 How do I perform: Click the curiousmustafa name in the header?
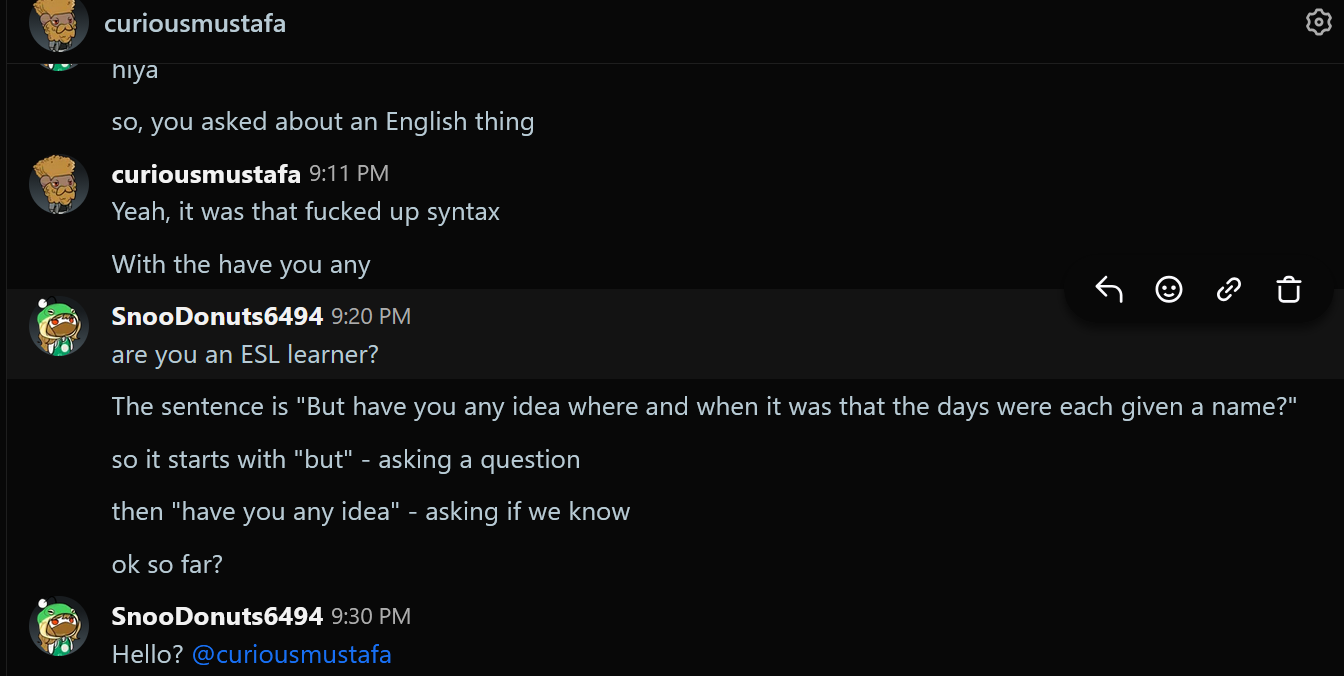point(195,23)
